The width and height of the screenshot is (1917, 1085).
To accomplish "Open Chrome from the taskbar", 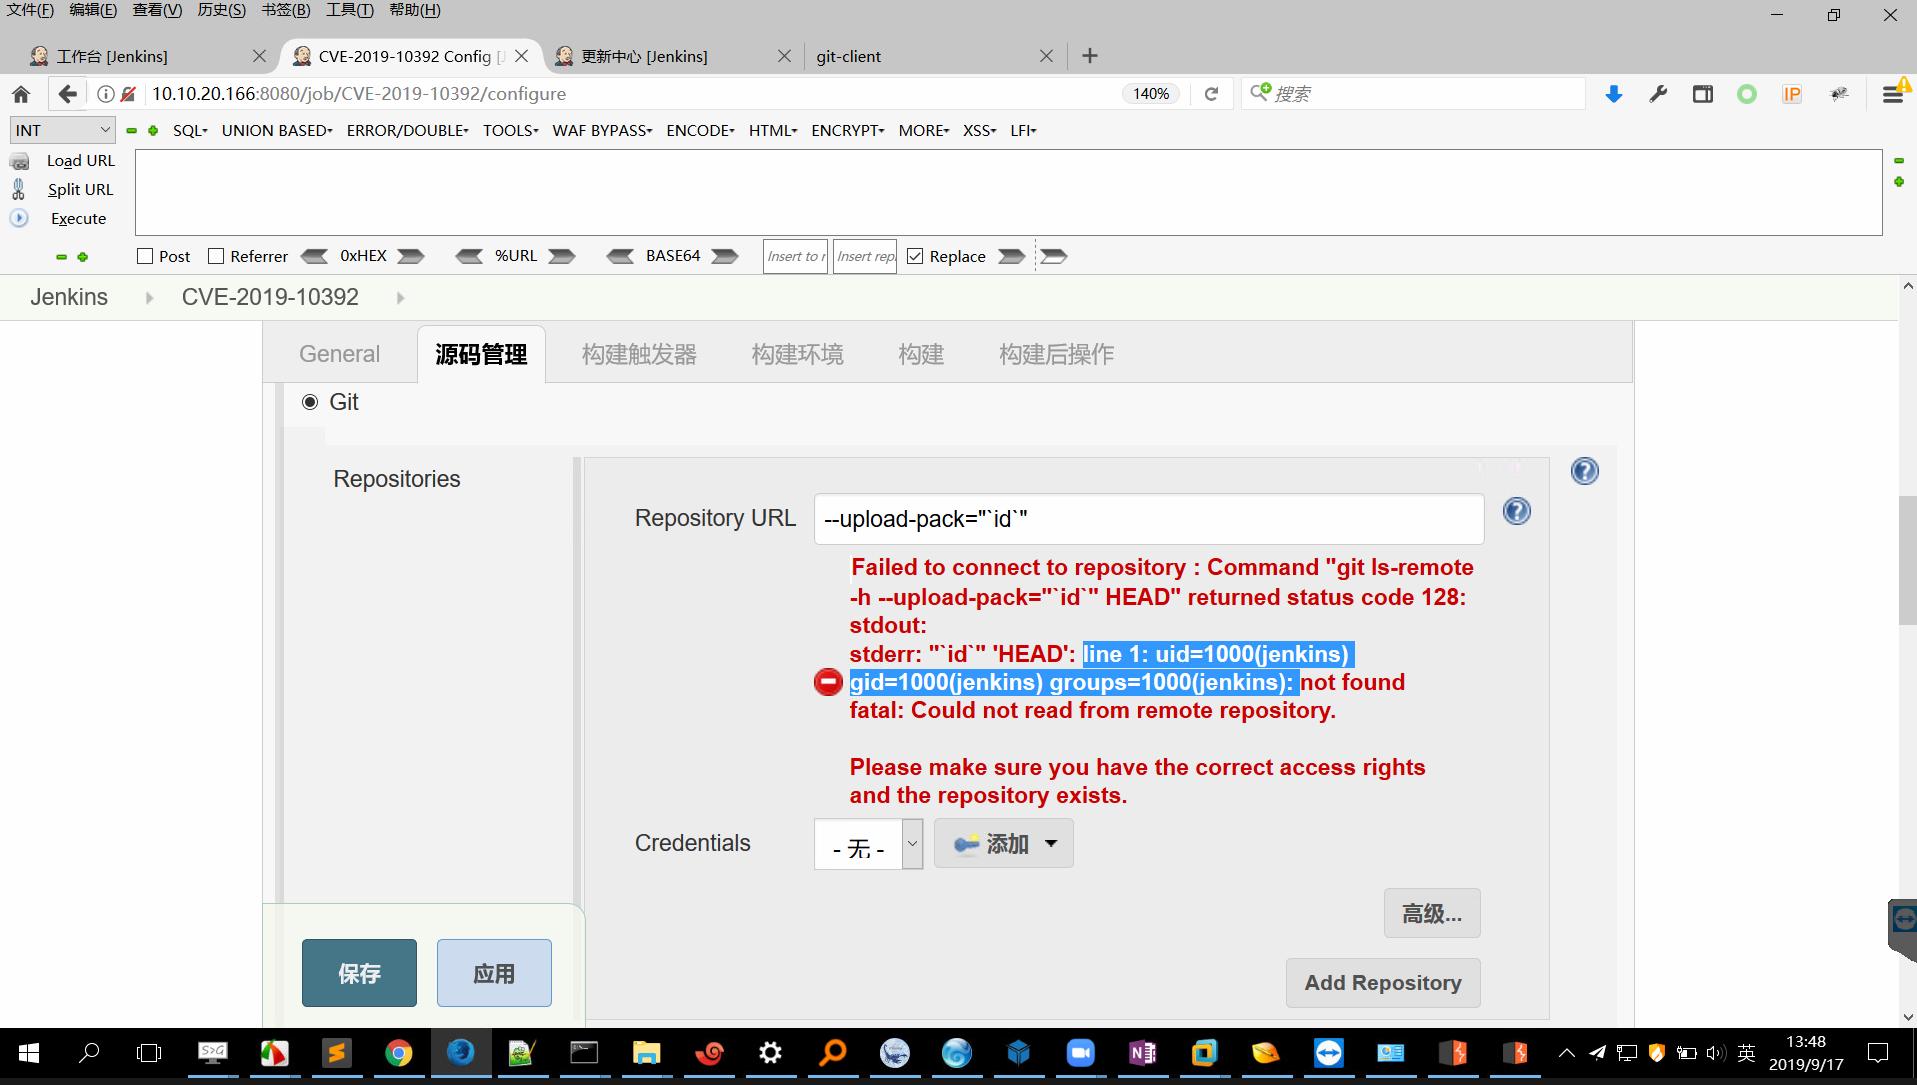I will coord(398,1053).
